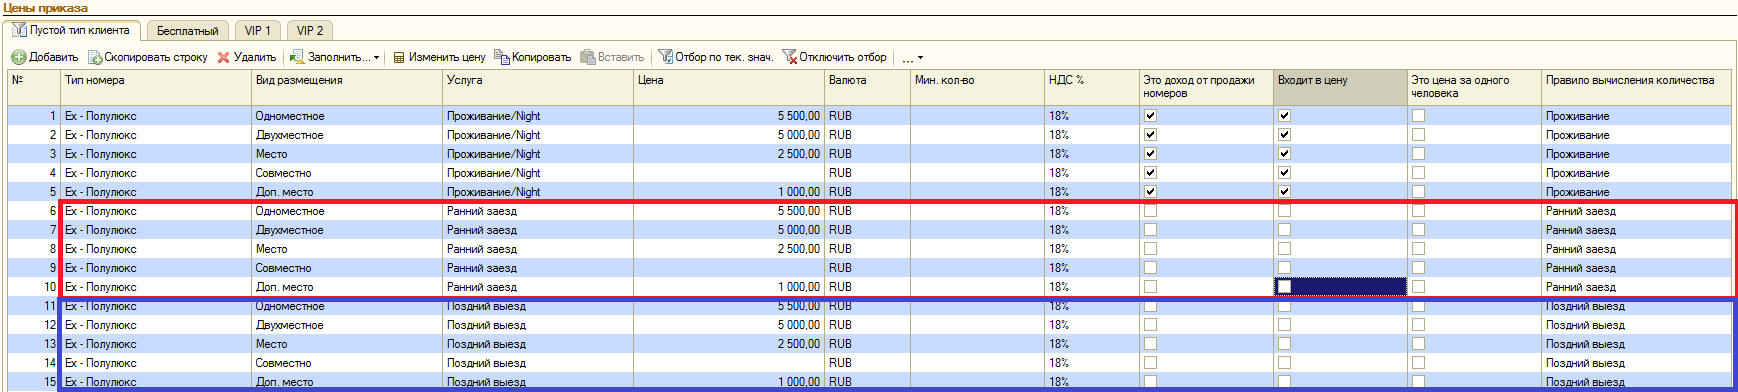
Task: Select Поздний выезд rule cell in row 13
Action: pyautogui.click(x=1636, y=344)
